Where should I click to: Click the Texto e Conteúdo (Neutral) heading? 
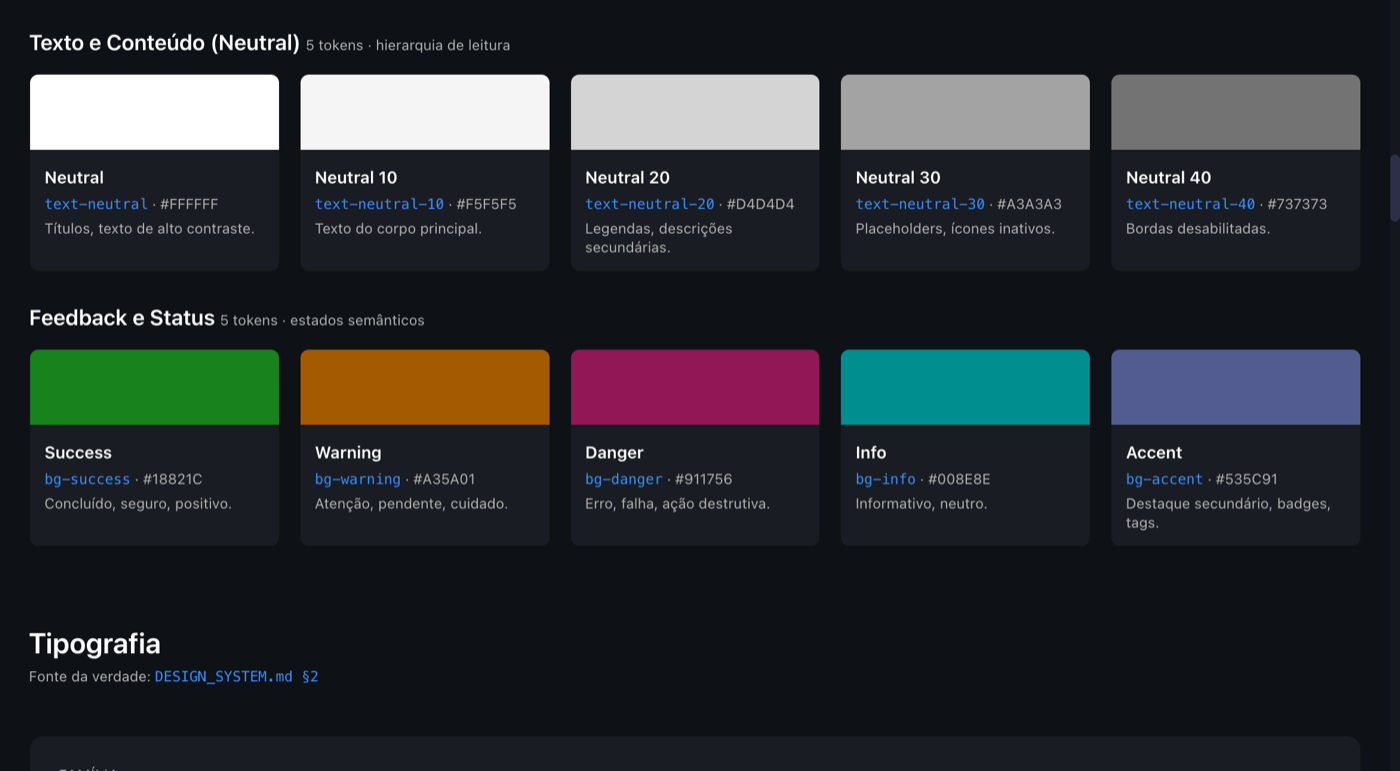pos(165,43)
